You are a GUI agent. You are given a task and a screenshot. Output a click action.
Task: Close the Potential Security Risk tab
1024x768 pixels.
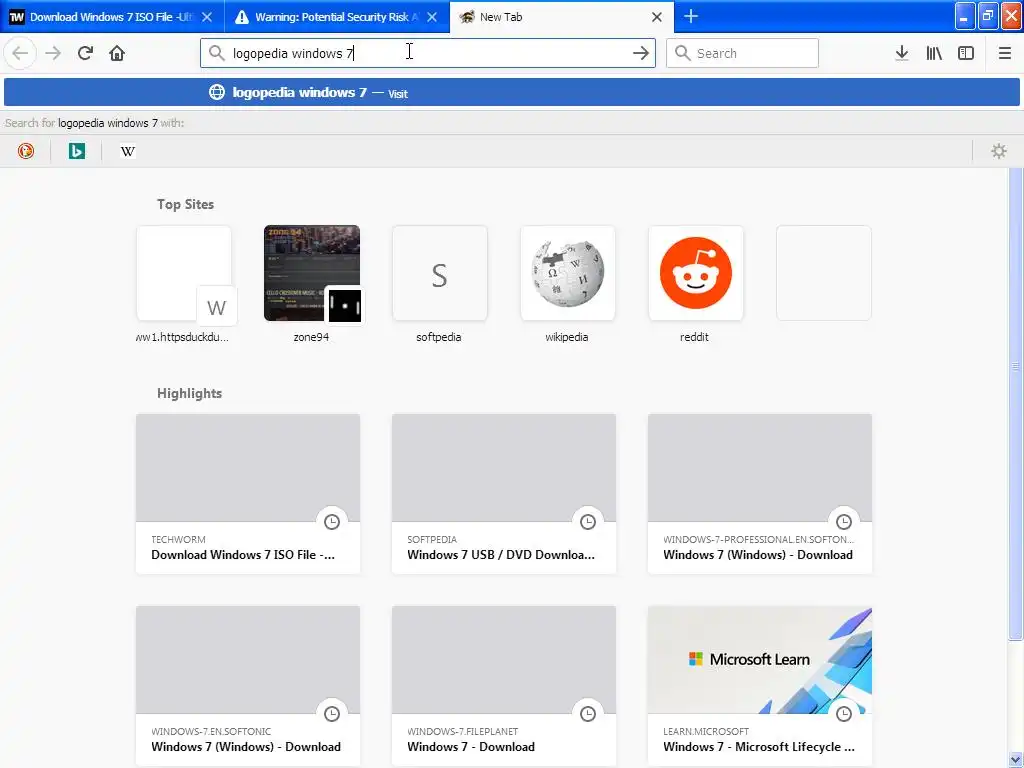click(432, 17)
